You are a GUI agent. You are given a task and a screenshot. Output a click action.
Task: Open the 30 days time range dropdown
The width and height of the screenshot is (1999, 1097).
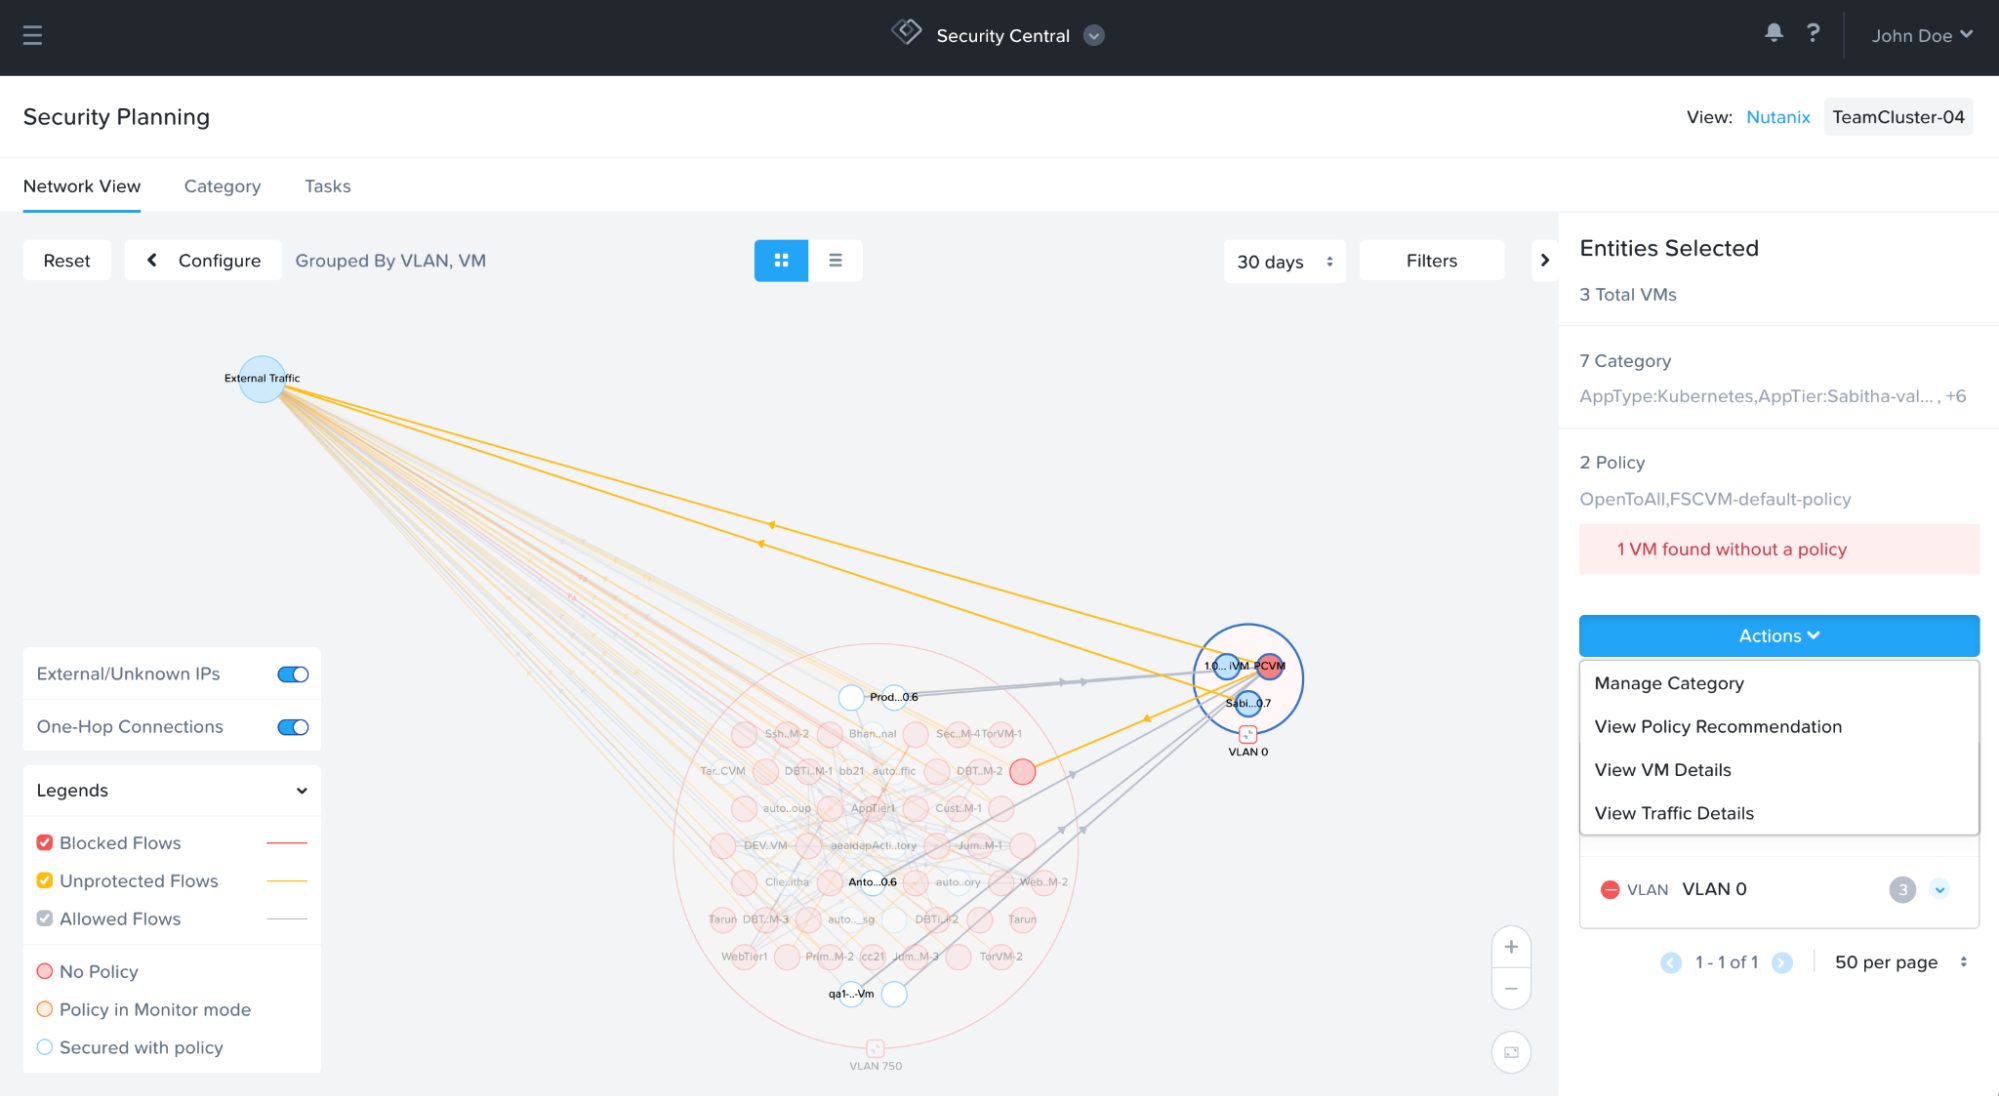(1284, 261)
